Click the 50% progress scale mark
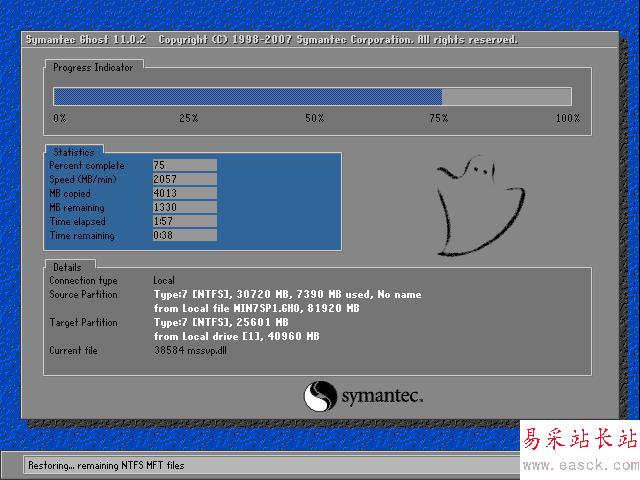The height and width of the screenshot is (480, 640). pos(315,118)
